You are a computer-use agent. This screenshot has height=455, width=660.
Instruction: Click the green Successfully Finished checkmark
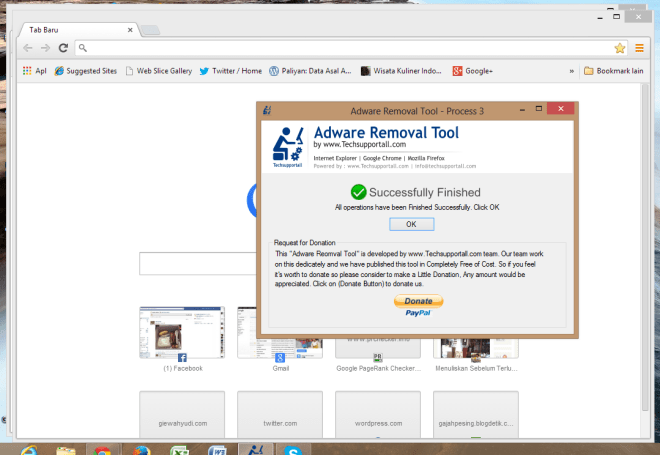pyautogui.click(x=358, y=192)
